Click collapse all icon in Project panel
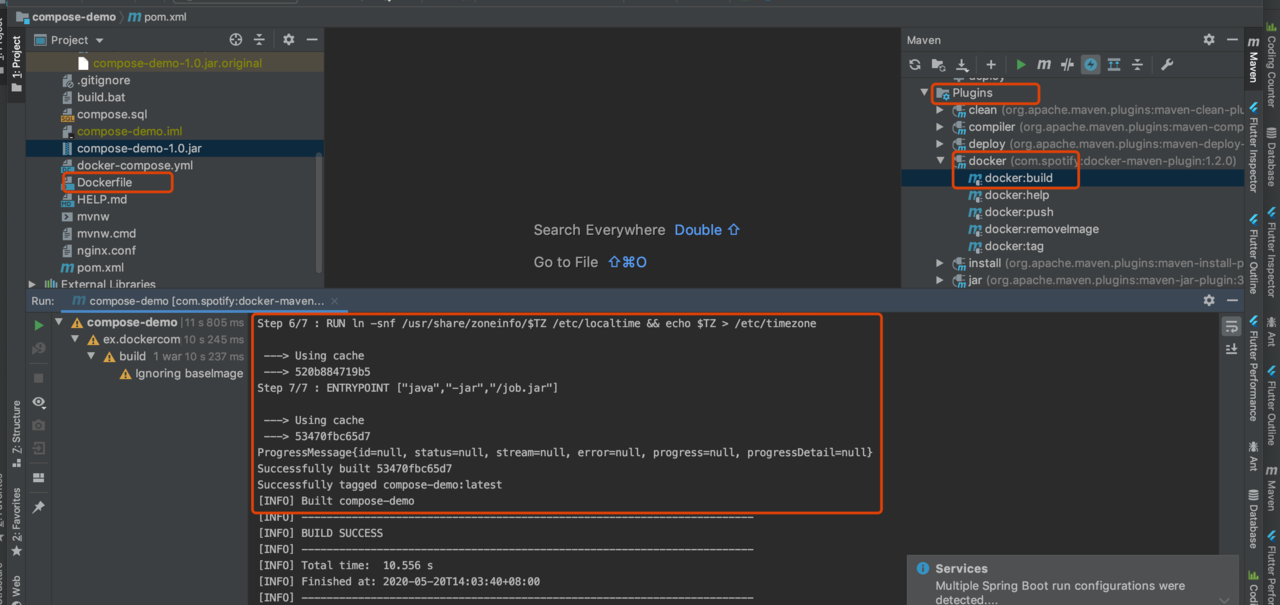The width and height of the screenshot is (1280, 605). pyautogui.click(x=259, y=40)
